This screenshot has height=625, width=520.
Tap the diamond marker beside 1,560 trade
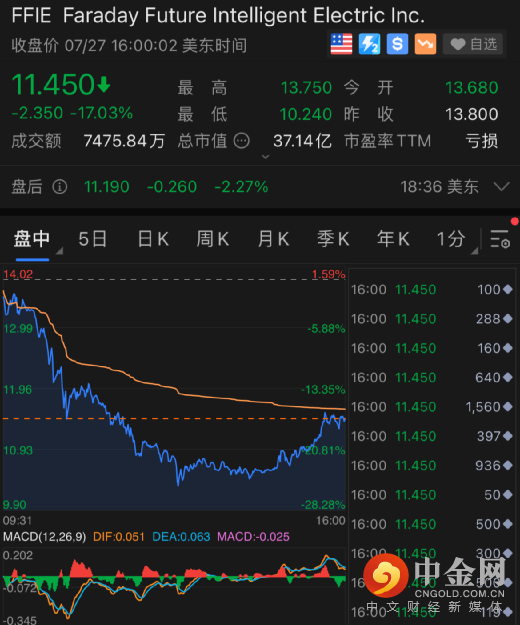(x=508, y=407)
